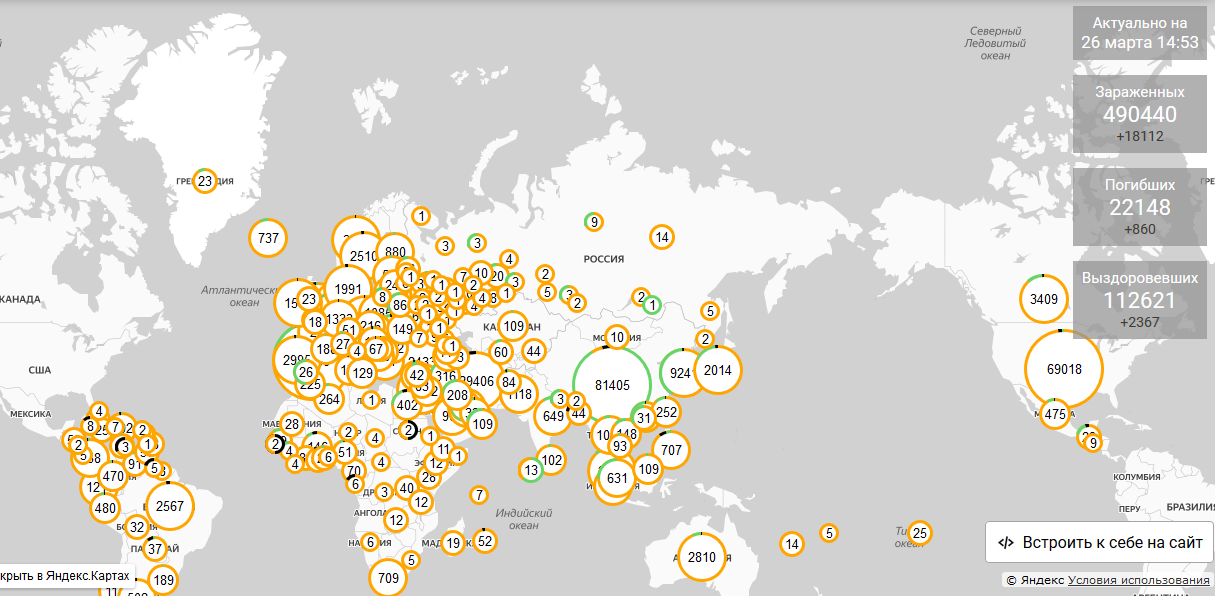Open the 475 Mexico case marker

(1055, 414)
